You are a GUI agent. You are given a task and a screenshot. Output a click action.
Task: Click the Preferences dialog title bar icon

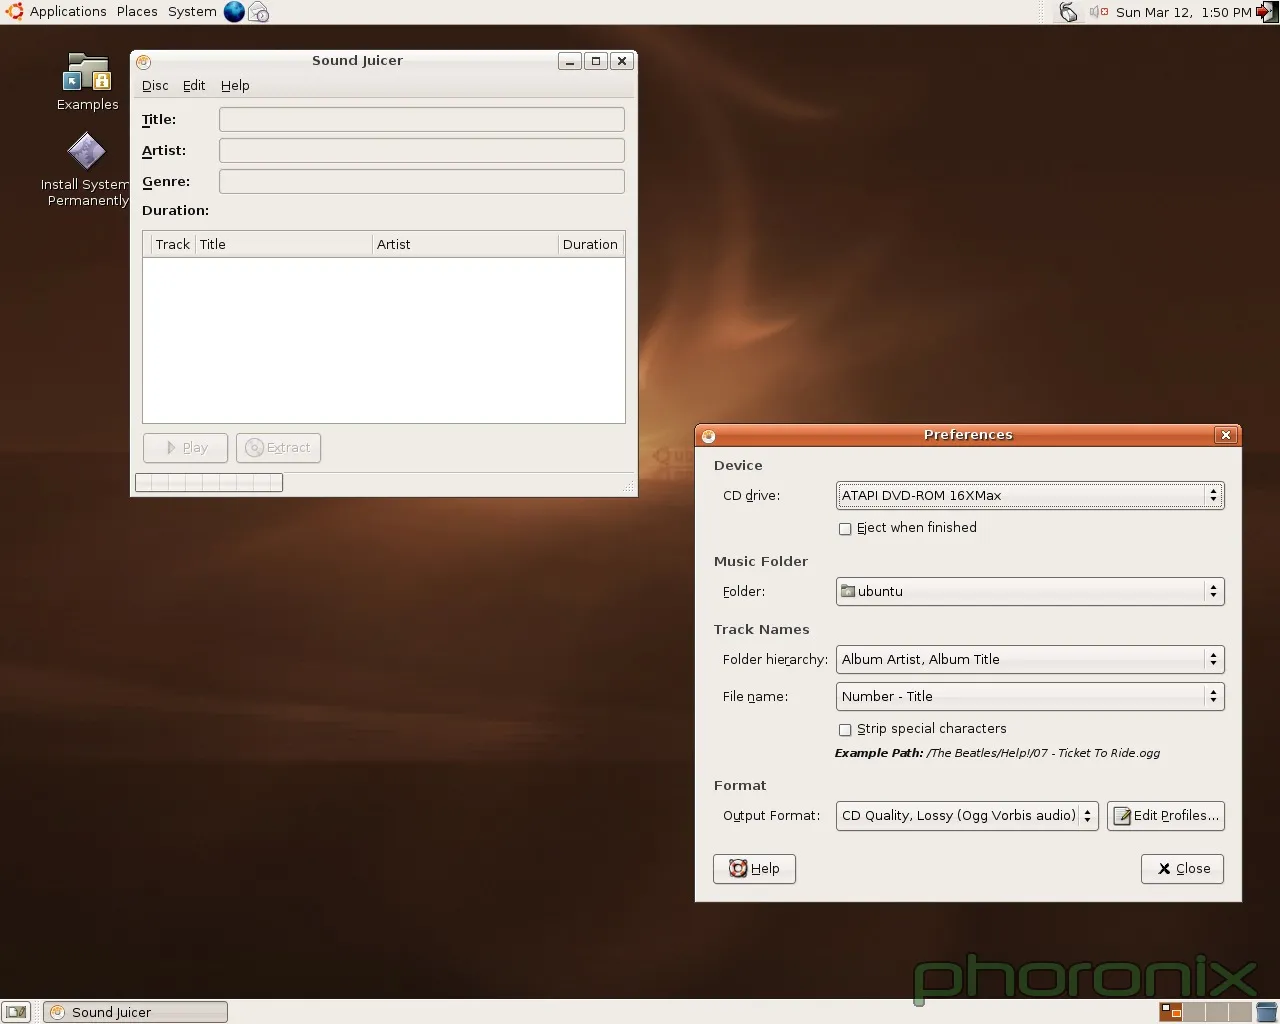coord(708,435)
